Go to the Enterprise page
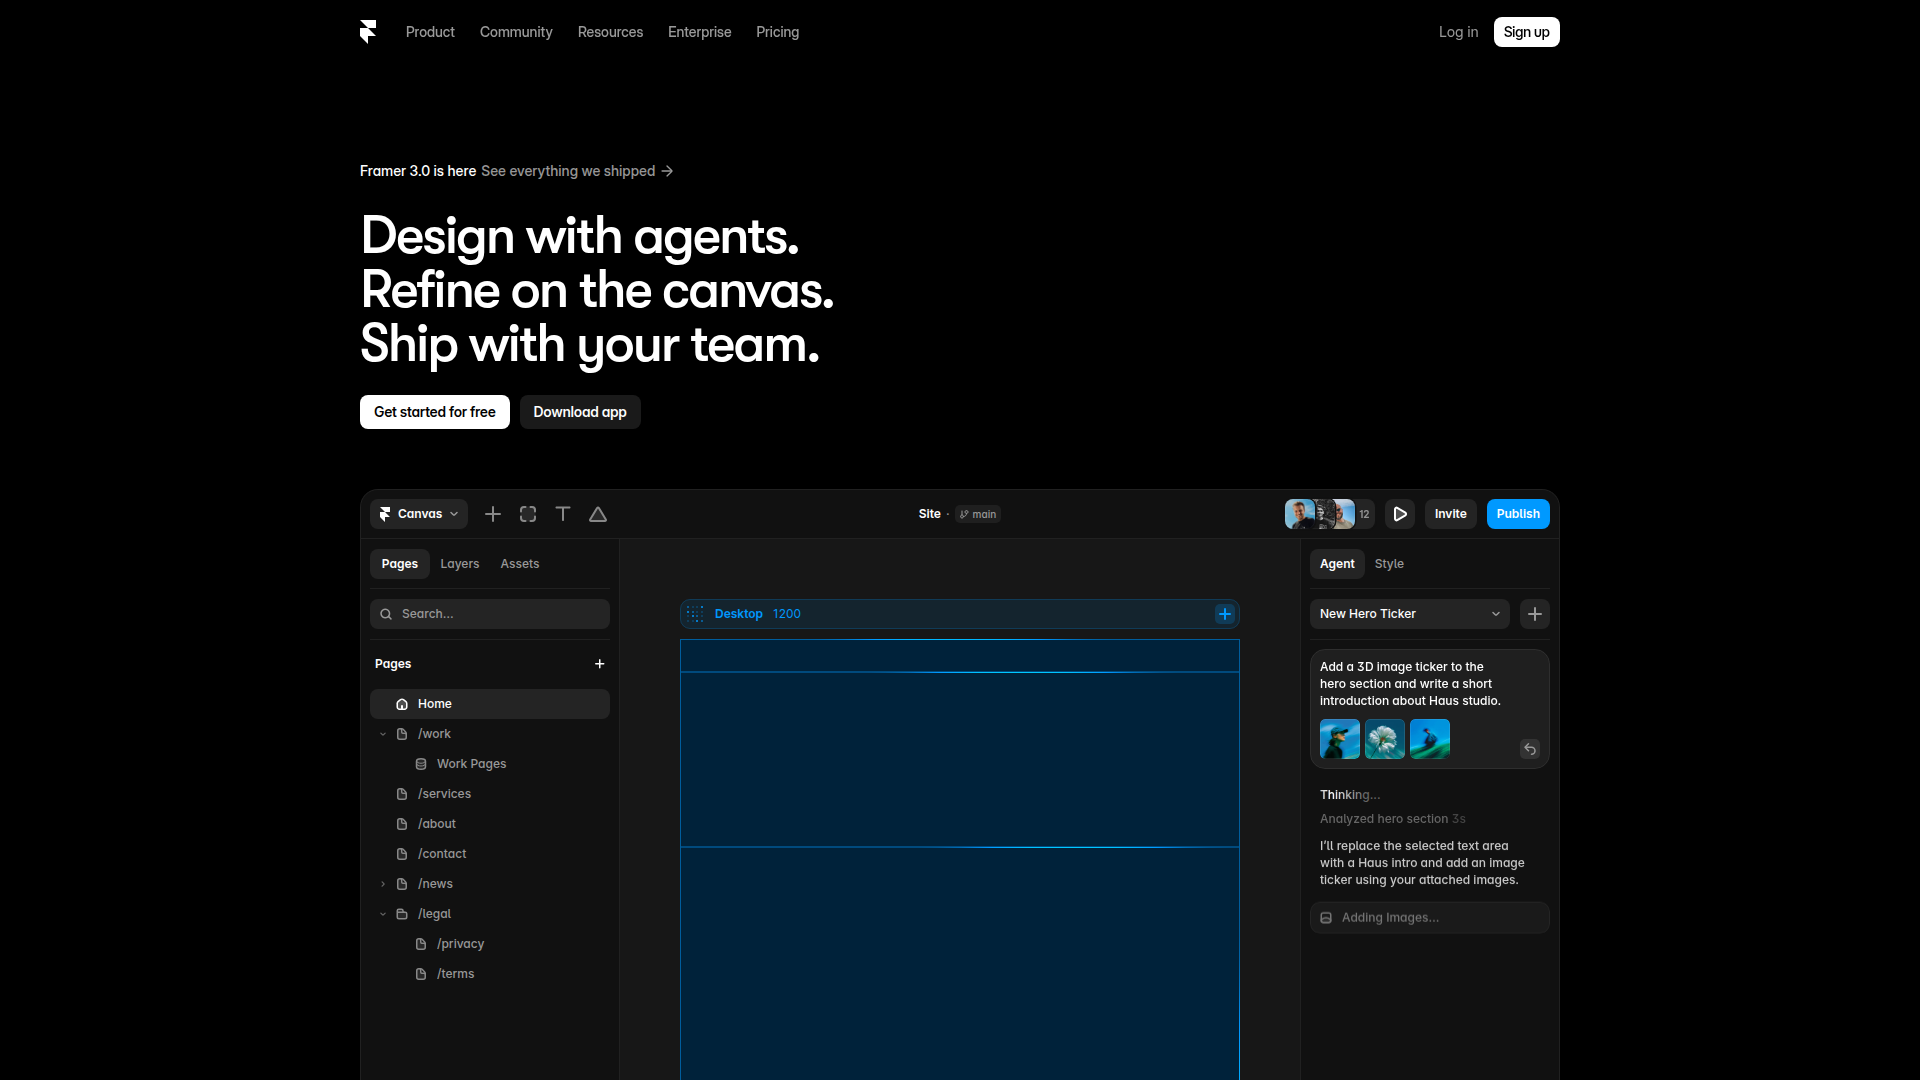The height and width of the screenshot is (1080, 1920). [x=699, y=32]
